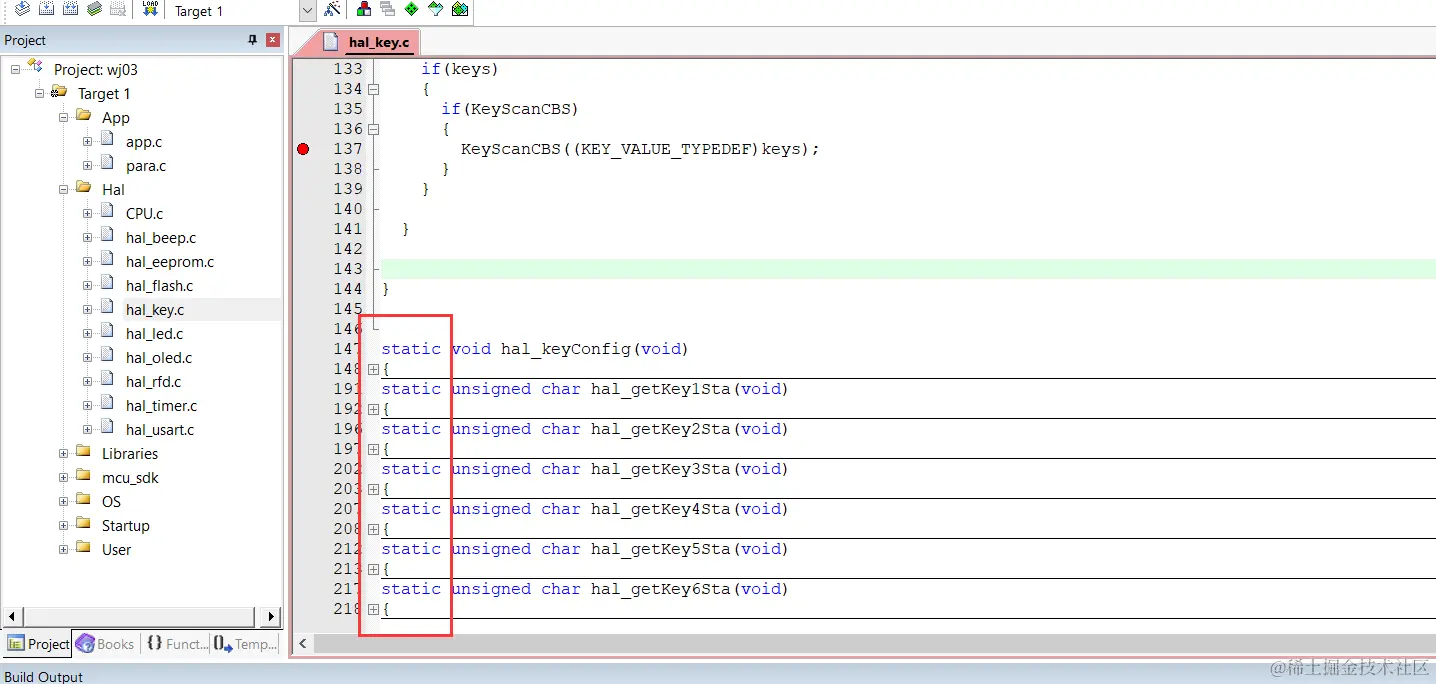This screenshot has width=1436, height=684.
Task: Click project panel scrollbar left arrow
Action: click(13, 616)
